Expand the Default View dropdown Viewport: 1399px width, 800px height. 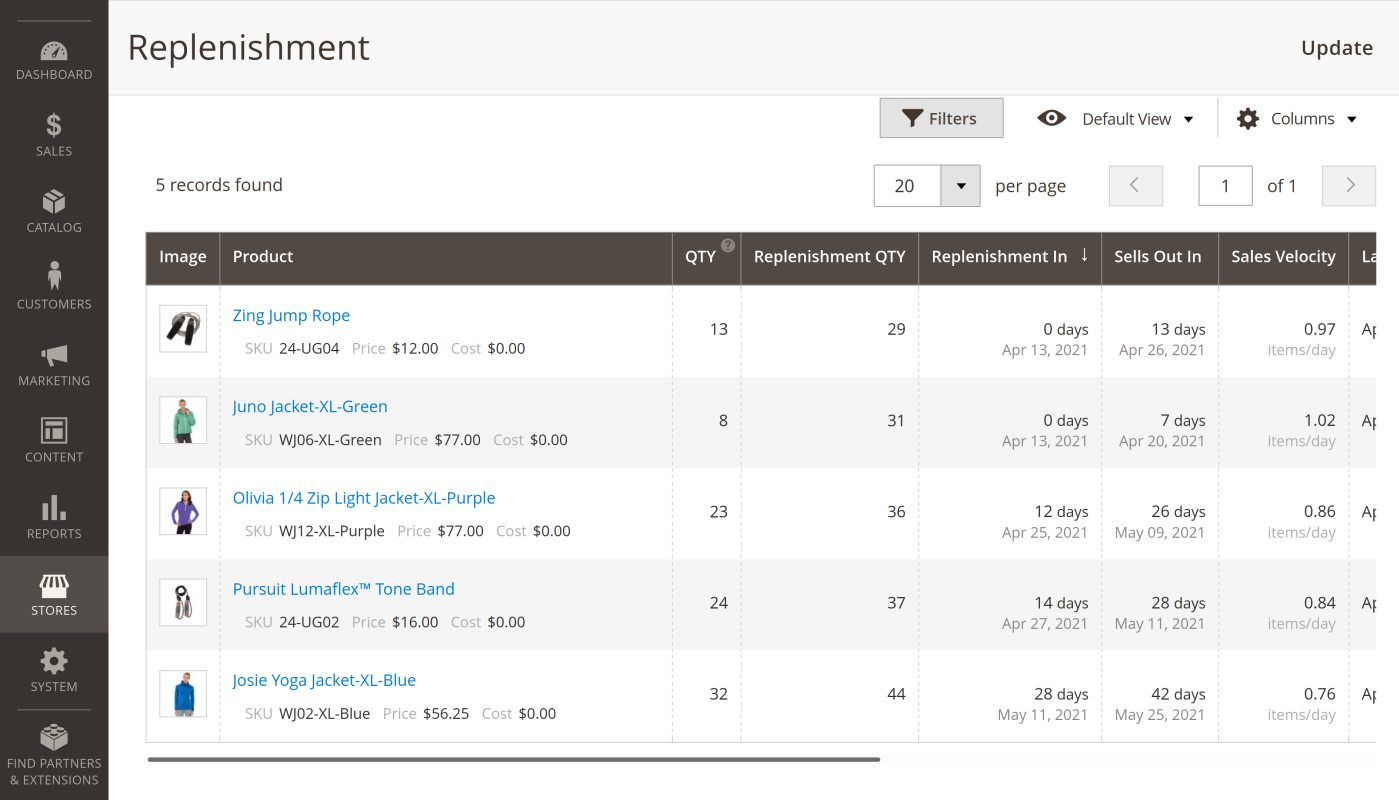[1116, 119]
